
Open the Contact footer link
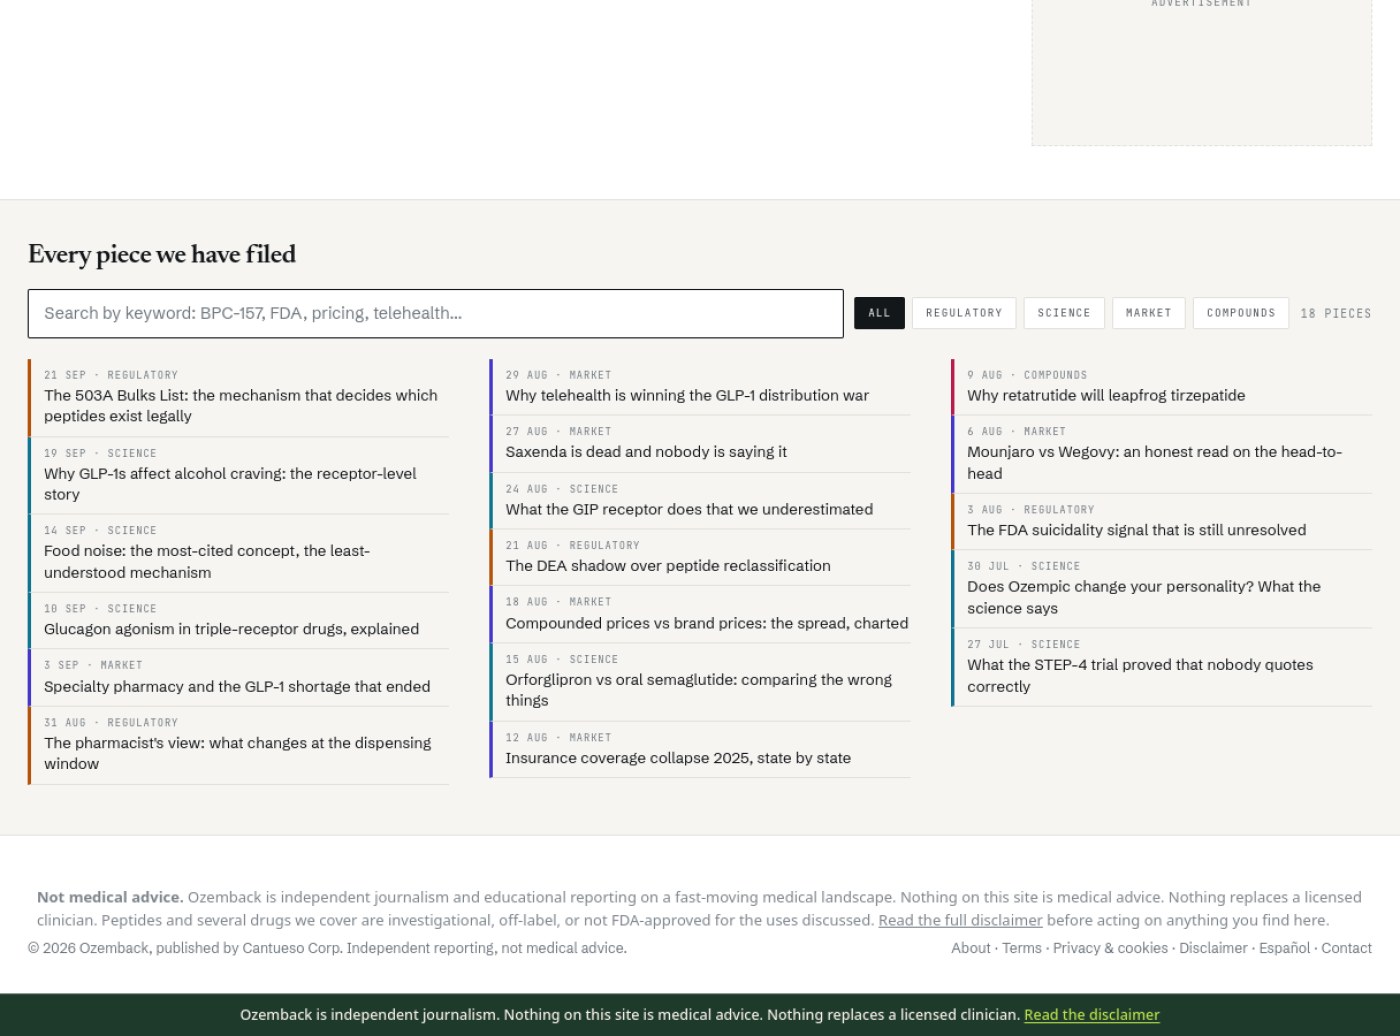(x=1346, y=948)
